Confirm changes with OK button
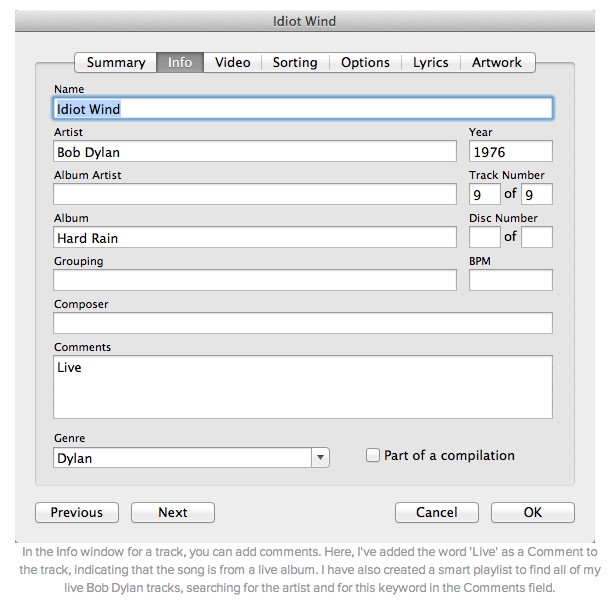611x606 pixels. pos(533,512)
